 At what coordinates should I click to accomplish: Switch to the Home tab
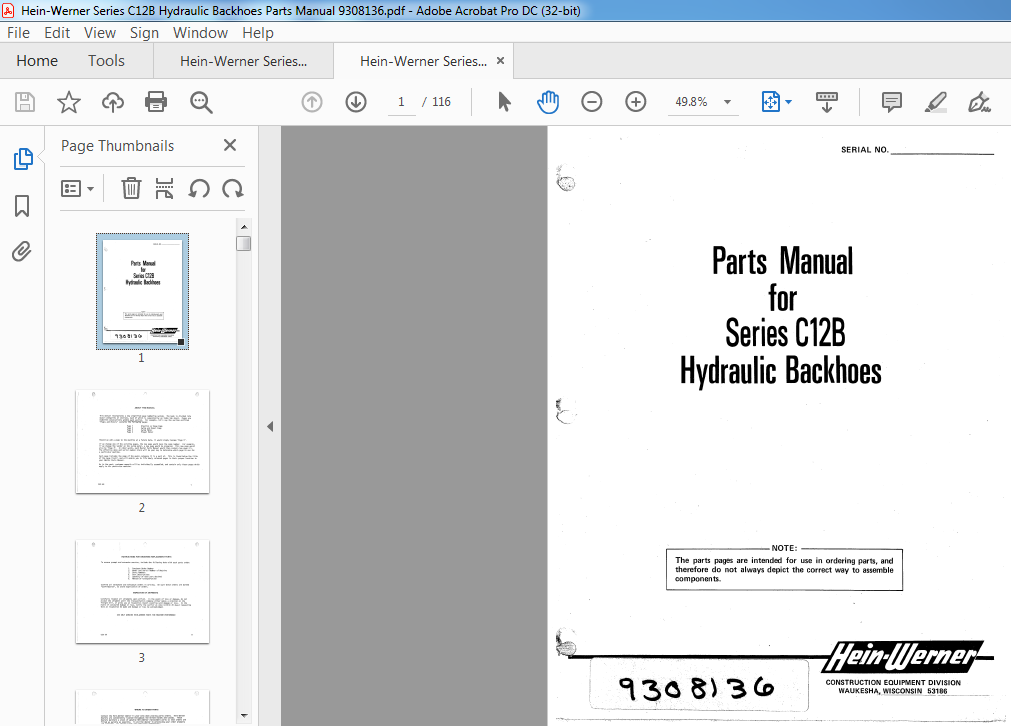click(x=37, y=61)
